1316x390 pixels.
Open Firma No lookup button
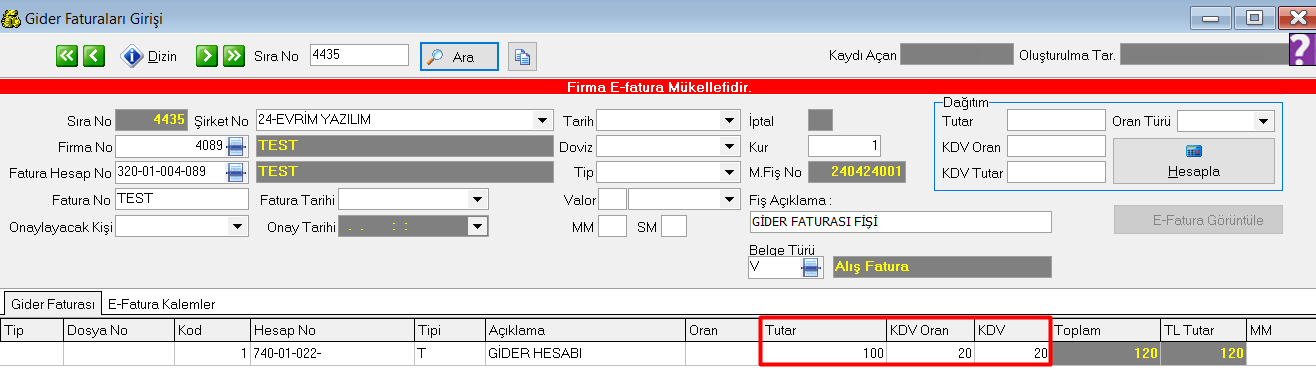pyautogui.click(x=237, y=146)
